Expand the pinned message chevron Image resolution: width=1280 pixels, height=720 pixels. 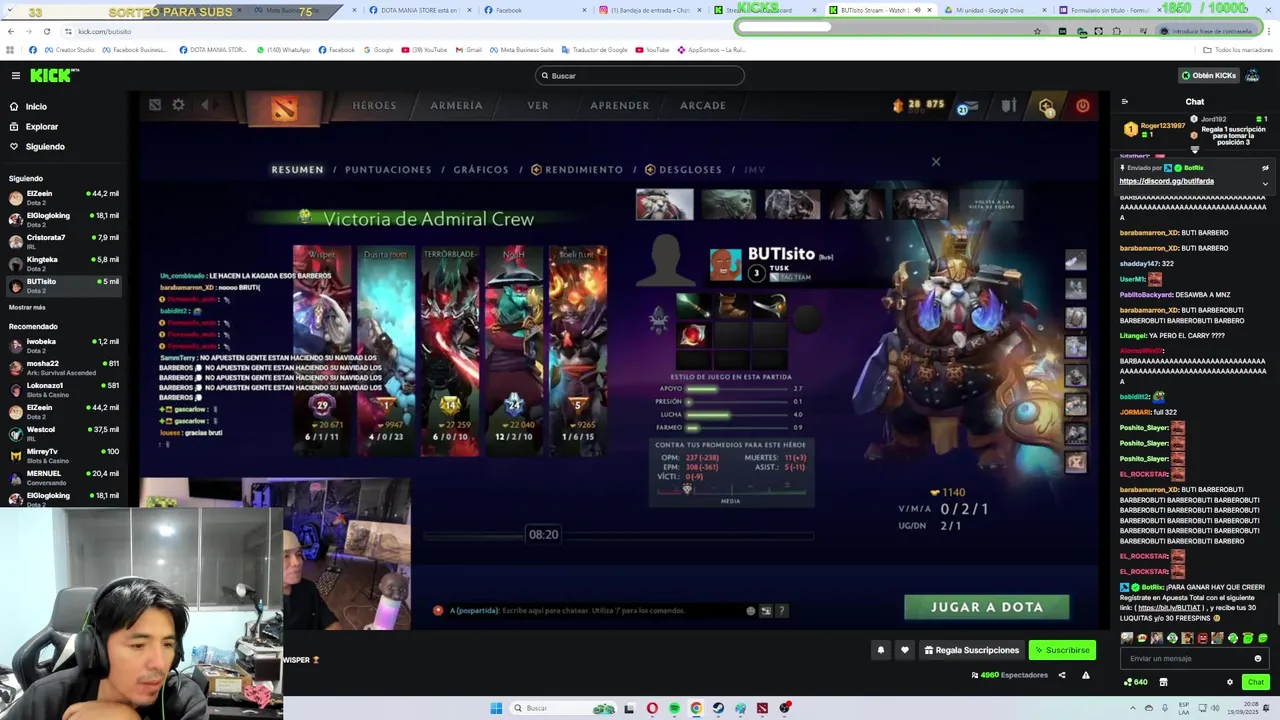click(x=1265, y=183)
